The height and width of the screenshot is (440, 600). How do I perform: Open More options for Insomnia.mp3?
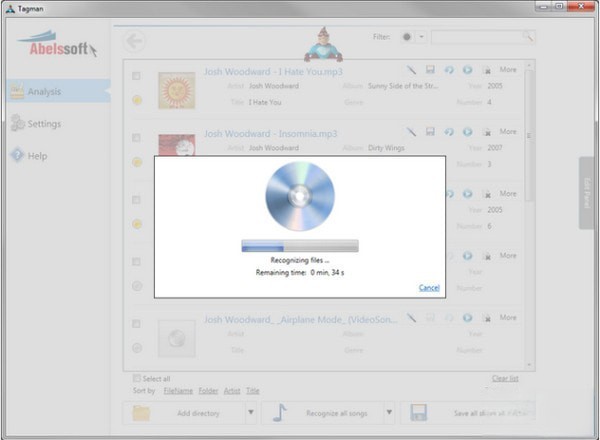point(508,131)
